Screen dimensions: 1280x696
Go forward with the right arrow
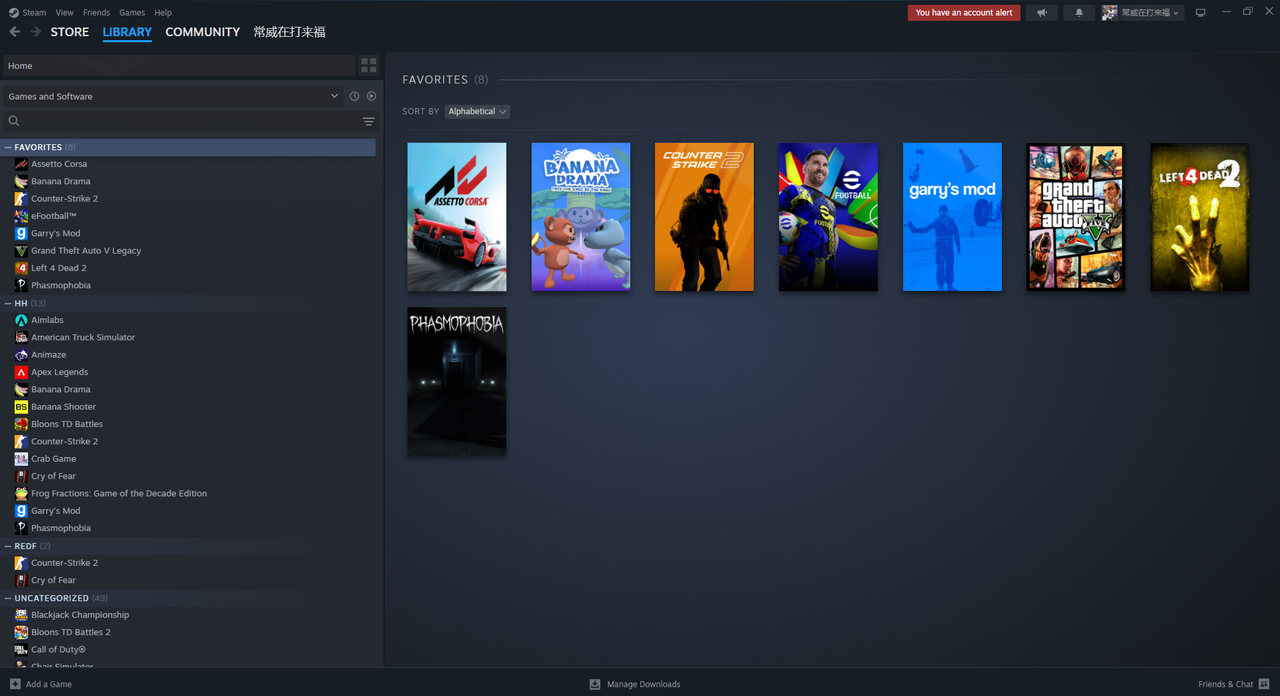coord(36,32)
